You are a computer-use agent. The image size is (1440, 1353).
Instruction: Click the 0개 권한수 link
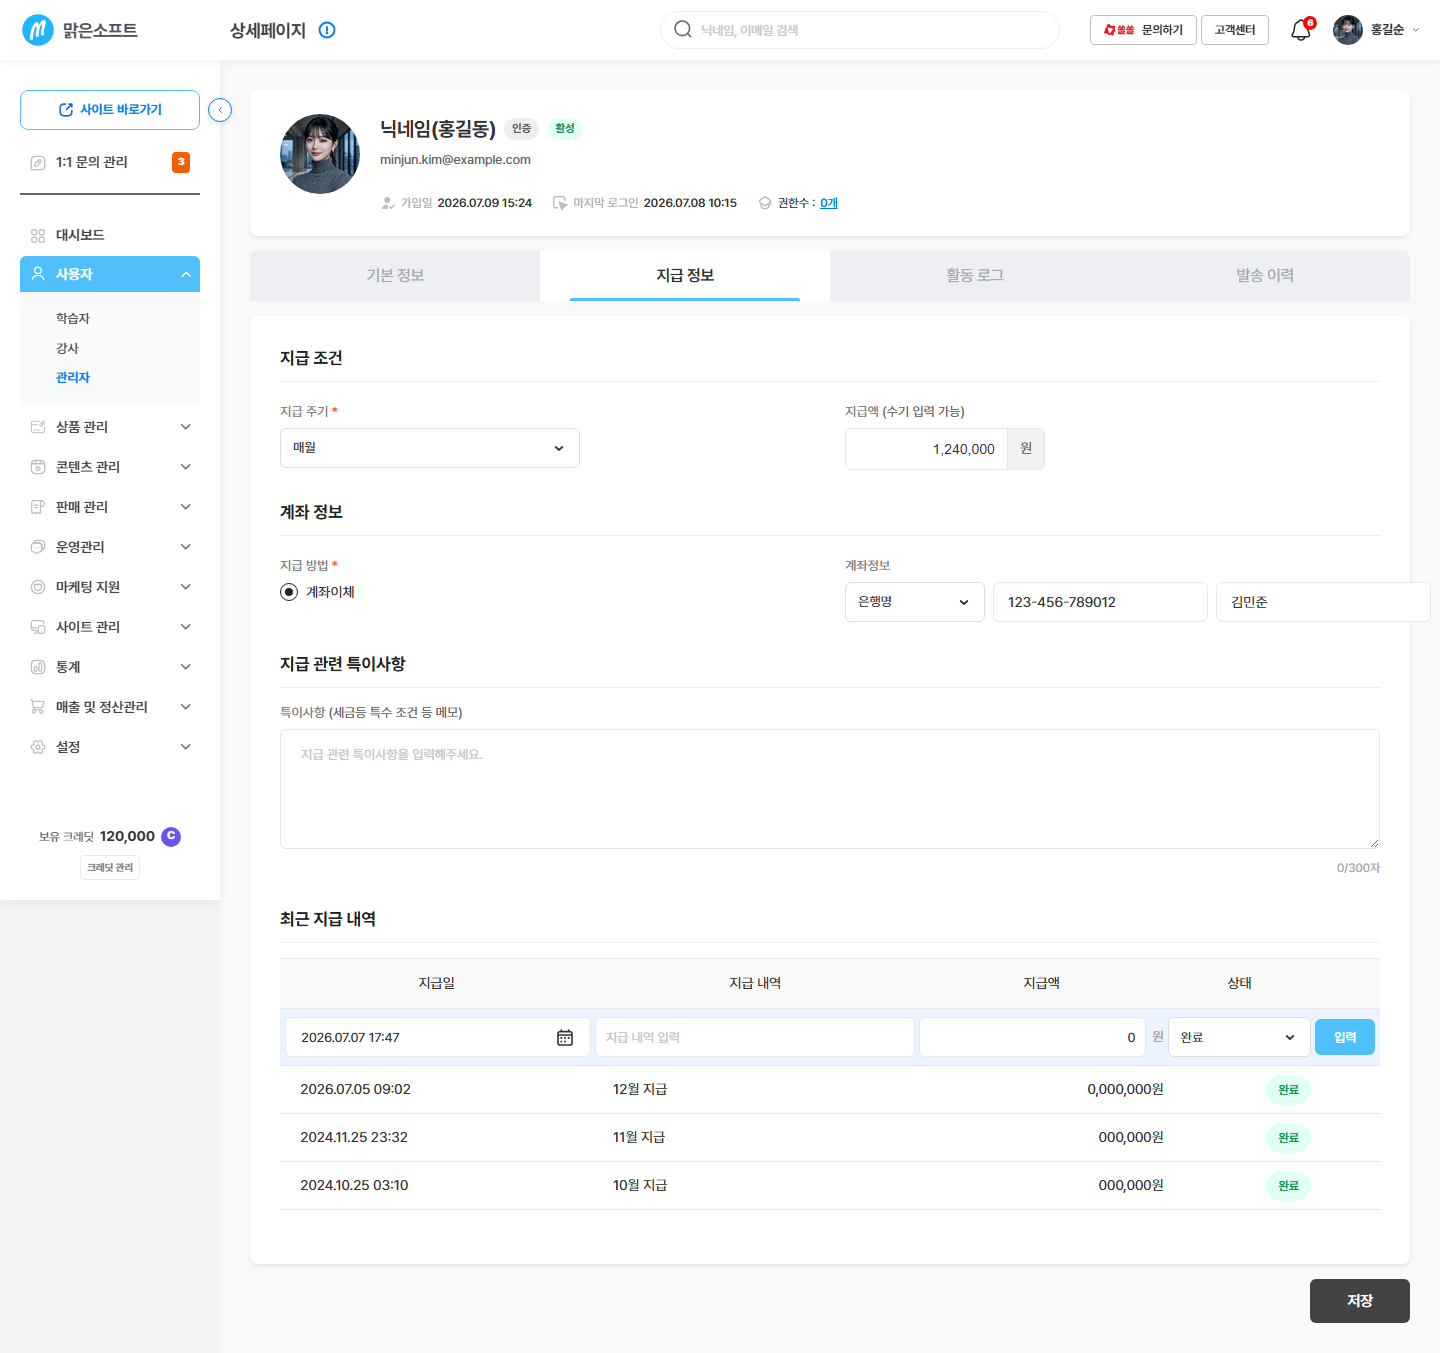829,203
